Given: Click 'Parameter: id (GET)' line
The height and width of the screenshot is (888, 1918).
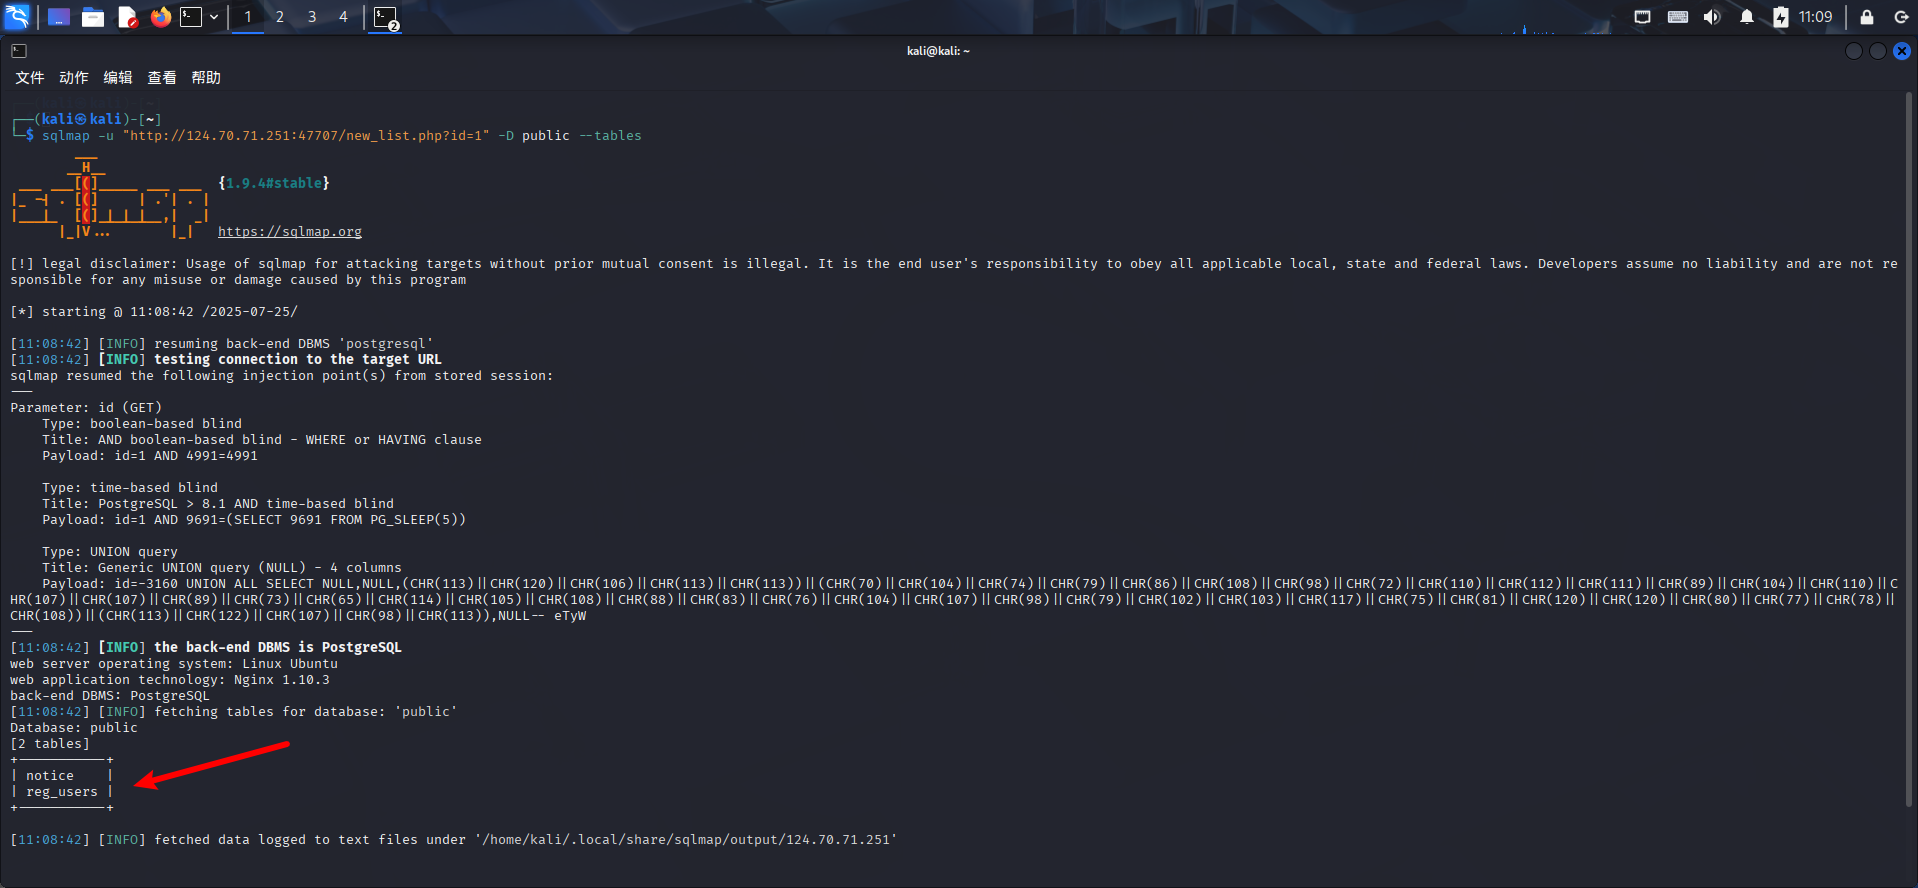Looking at the screenshot, I should tap(86, 408).
